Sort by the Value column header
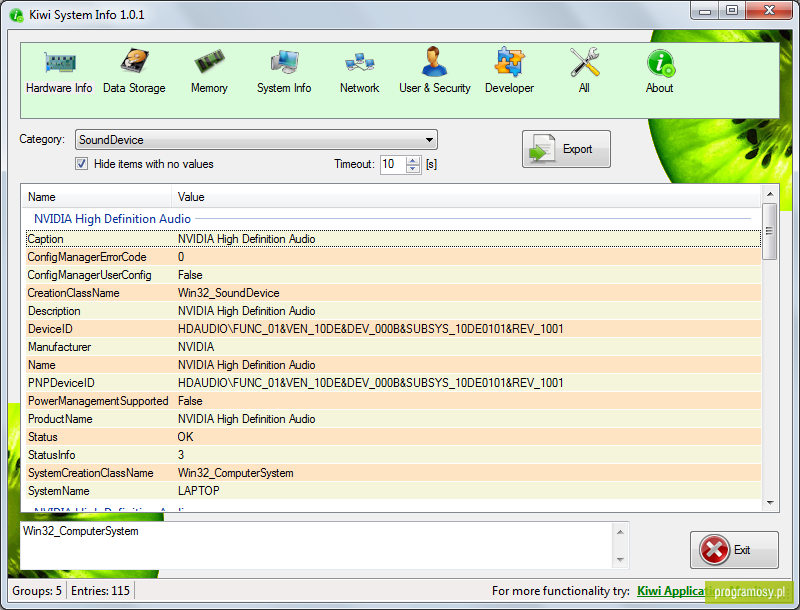Image resolution: width=800 pixels, height=610 pixels. 466,197
